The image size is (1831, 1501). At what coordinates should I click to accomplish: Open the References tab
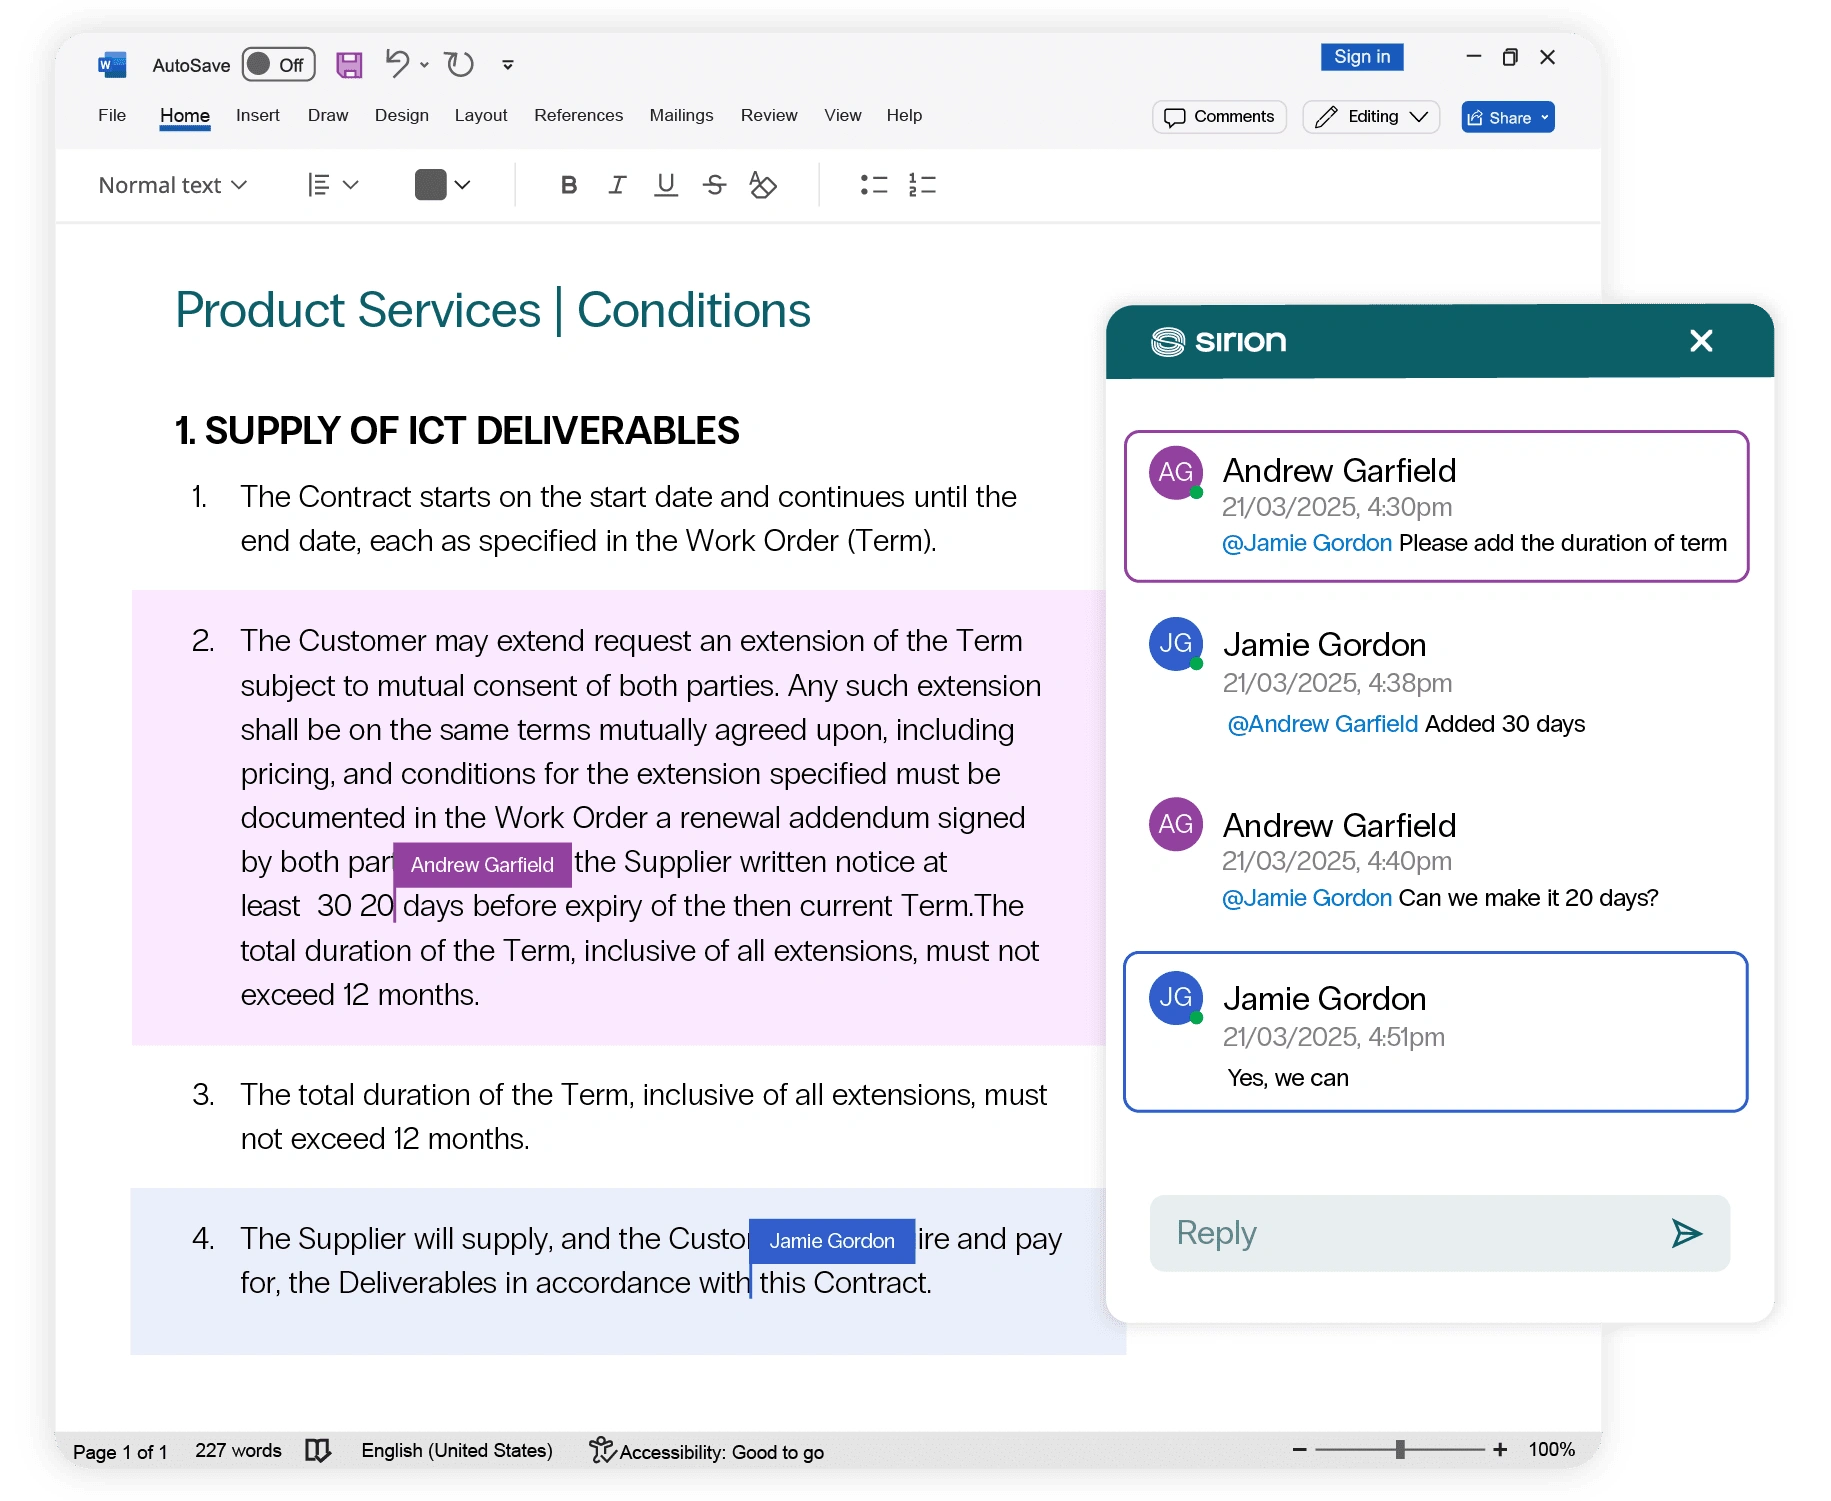[x=578, y=116]
